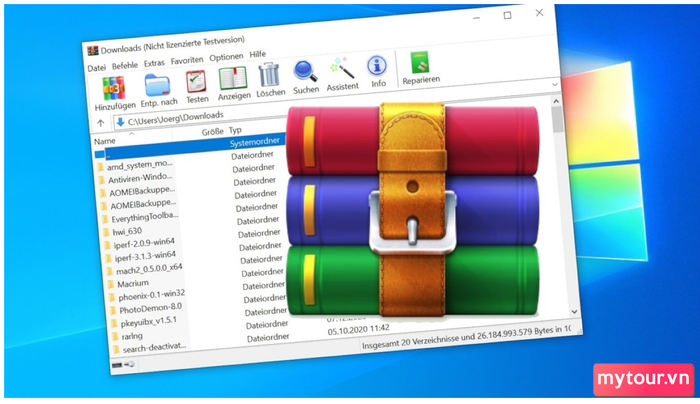Select the amd_system_mo... folder
Viewport: 700px width, 404px height.
click(140, 166)
